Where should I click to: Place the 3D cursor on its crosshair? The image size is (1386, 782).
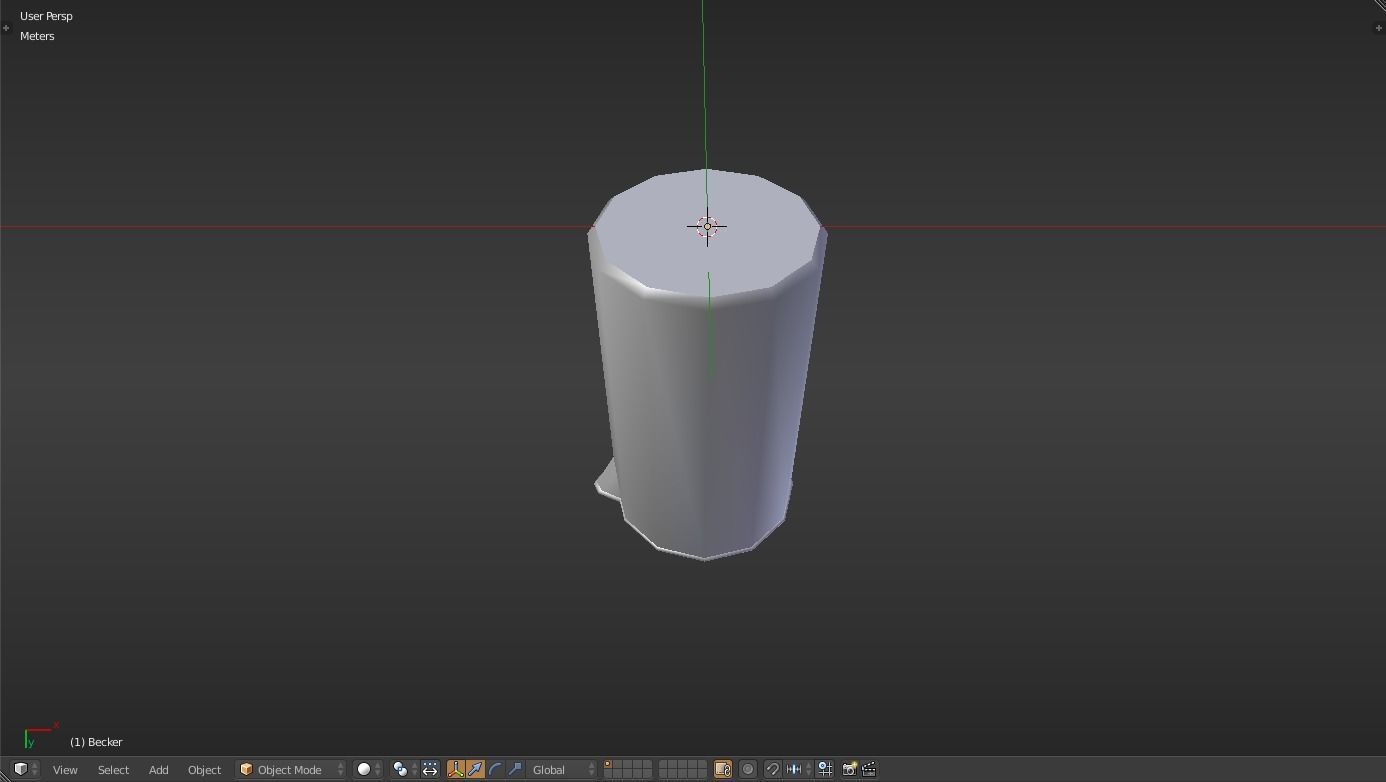[x=707, y=227]
